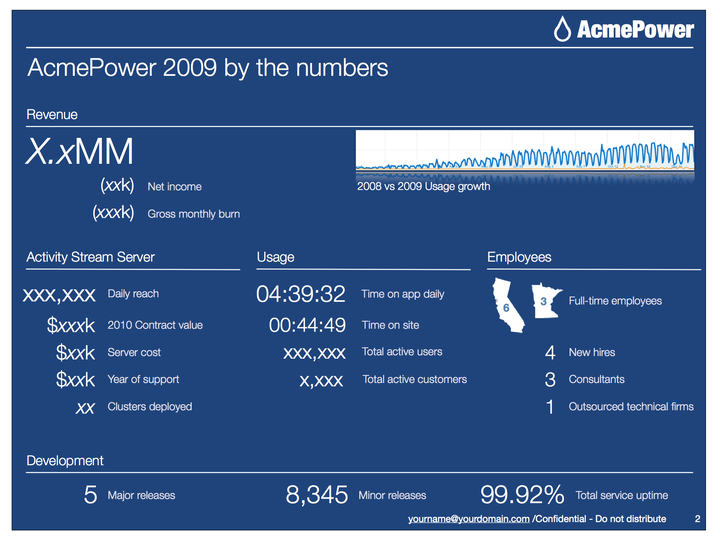720x546 pixels.
Task: Click the number 3 beside Consultants
Action: [550, 380]
